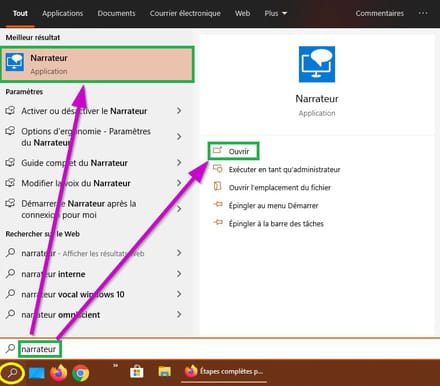
Task: Open the three-dot options menu
Action: (423, 13)
